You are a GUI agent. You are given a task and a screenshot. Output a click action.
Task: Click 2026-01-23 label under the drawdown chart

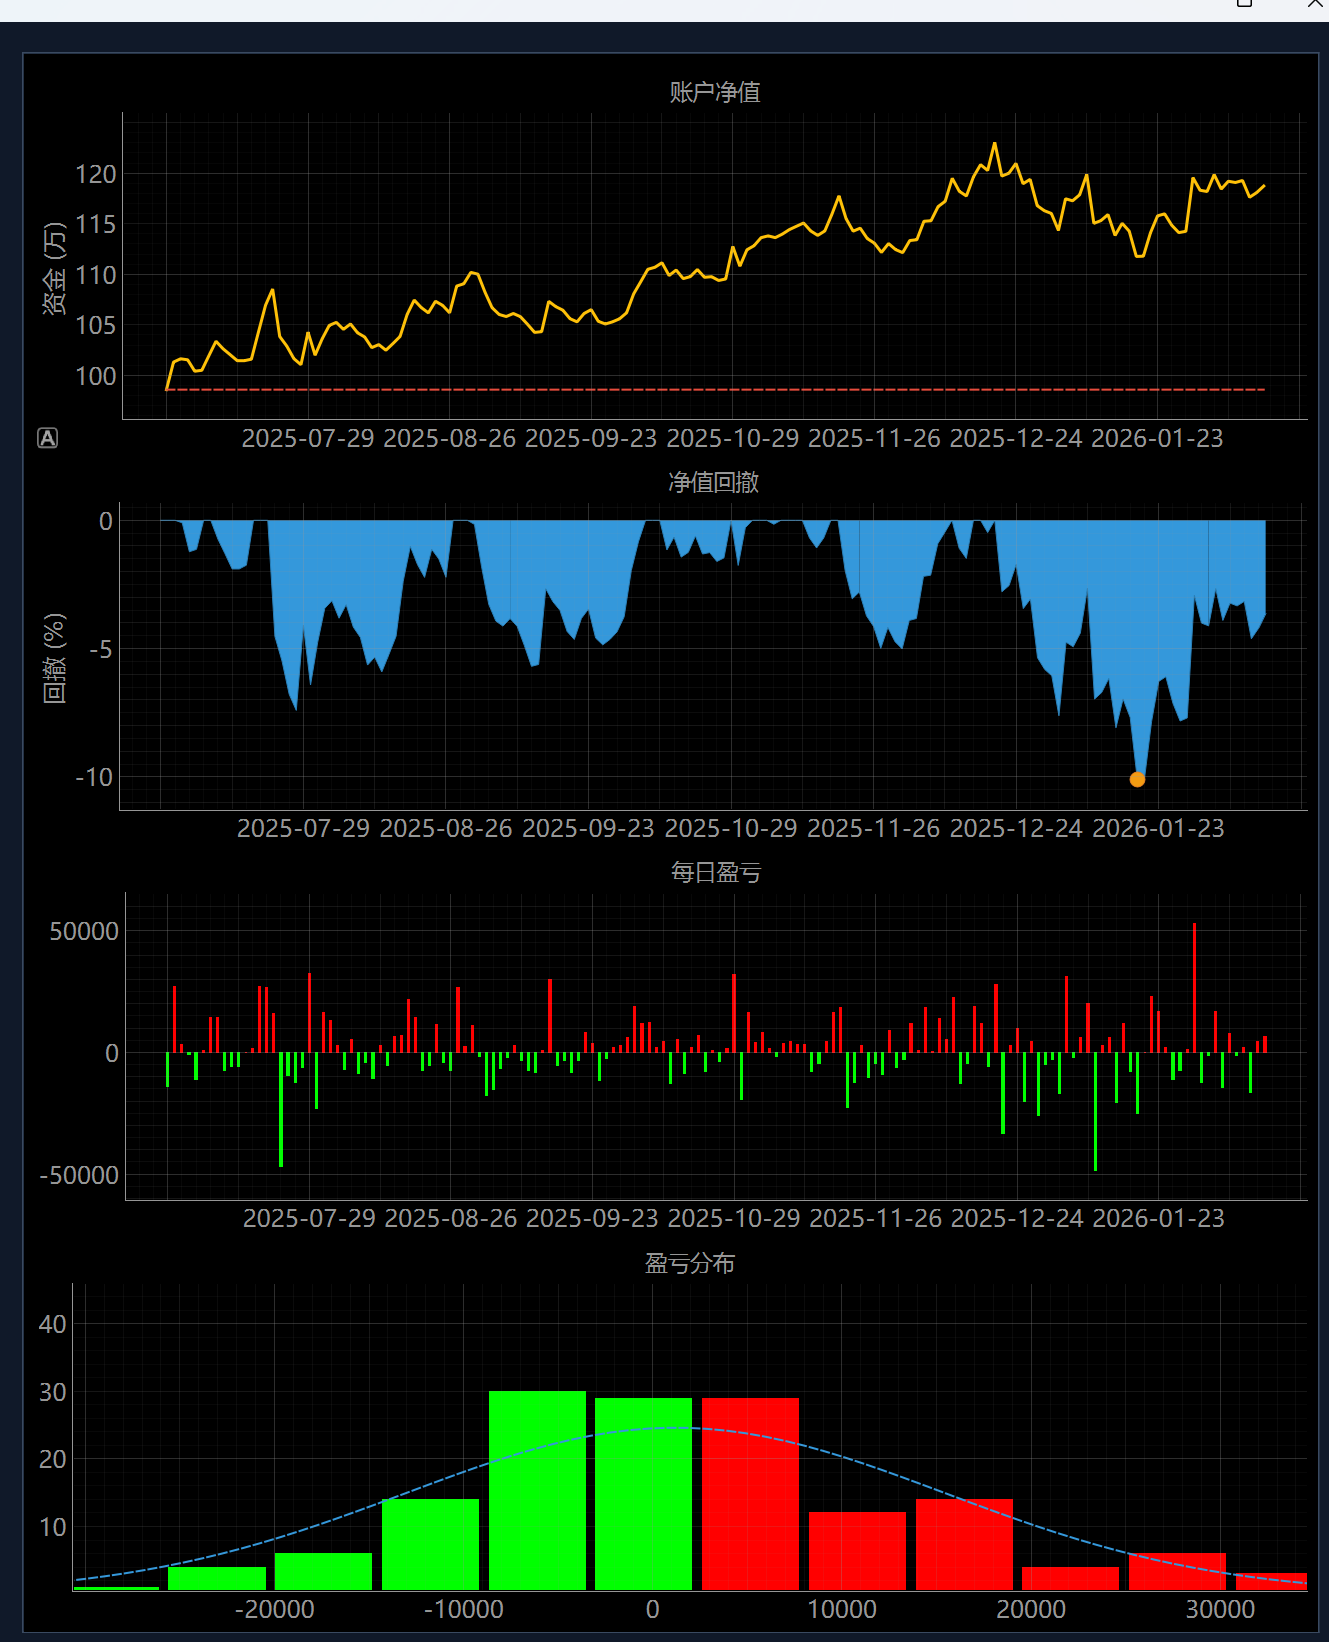(x=1158, y=829)
